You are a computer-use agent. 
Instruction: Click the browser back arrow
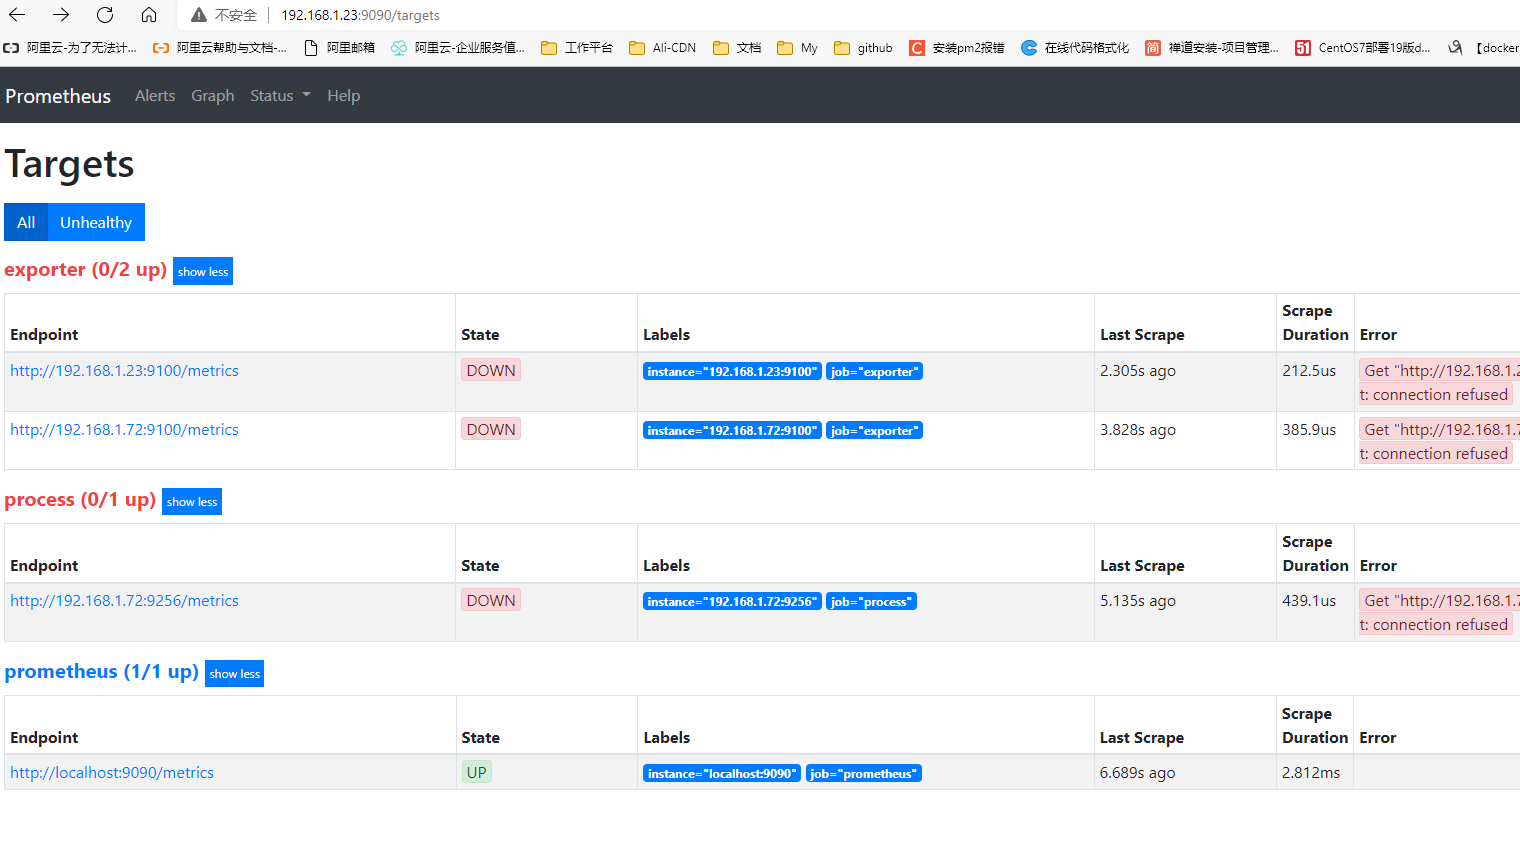pyautogui.click(x=17, y=15)
